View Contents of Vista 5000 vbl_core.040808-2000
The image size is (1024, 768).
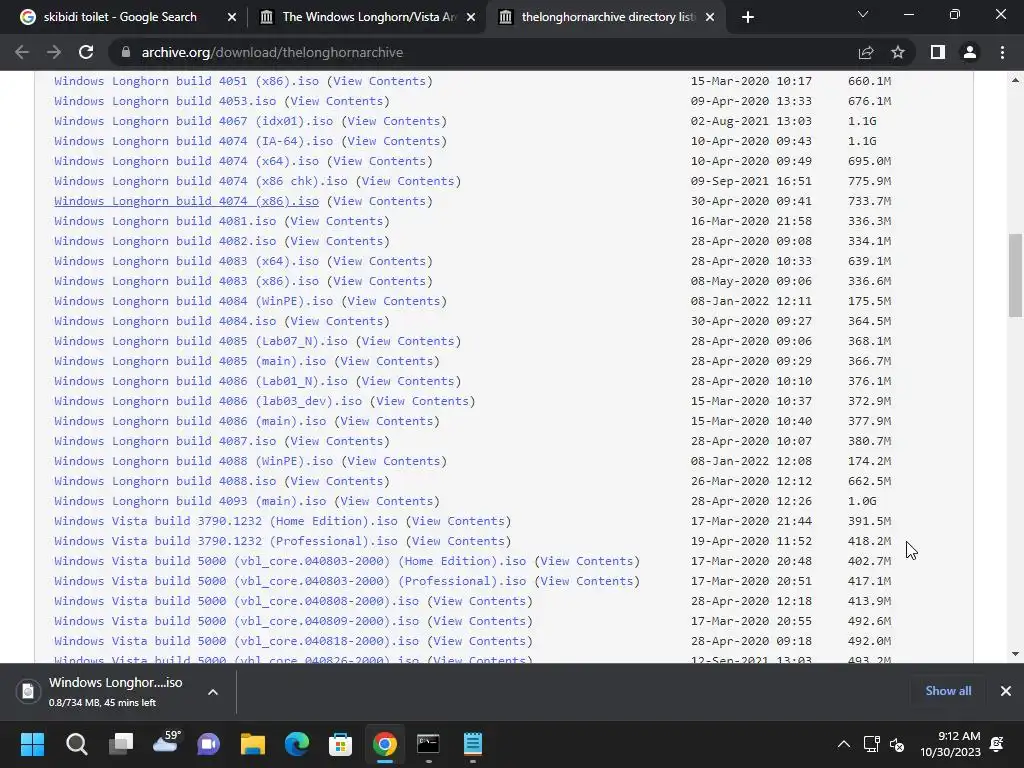[x=479, y=601]
